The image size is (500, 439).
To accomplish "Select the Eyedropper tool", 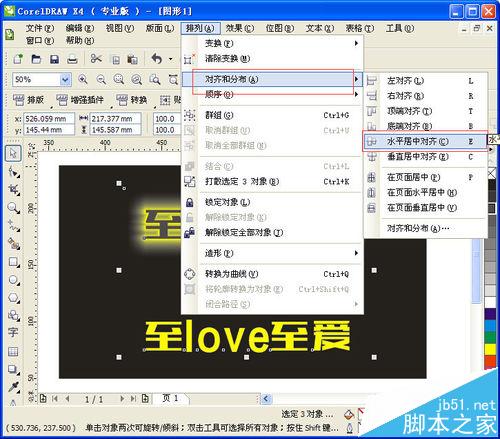I will click(x=14, y=387).
